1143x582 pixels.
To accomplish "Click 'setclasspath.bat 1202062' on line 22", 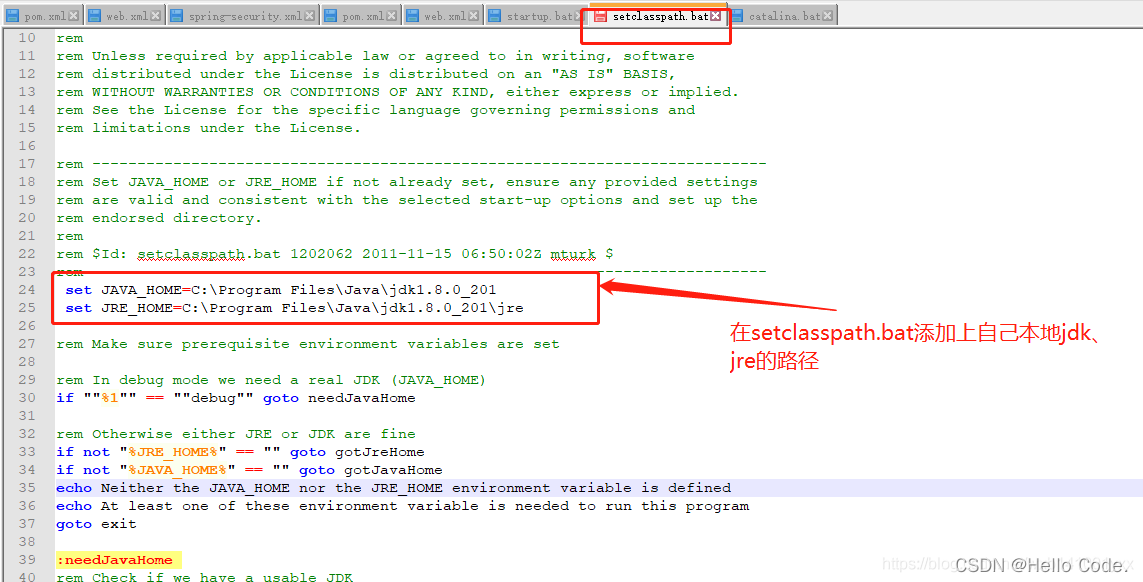I will point(244,254).
